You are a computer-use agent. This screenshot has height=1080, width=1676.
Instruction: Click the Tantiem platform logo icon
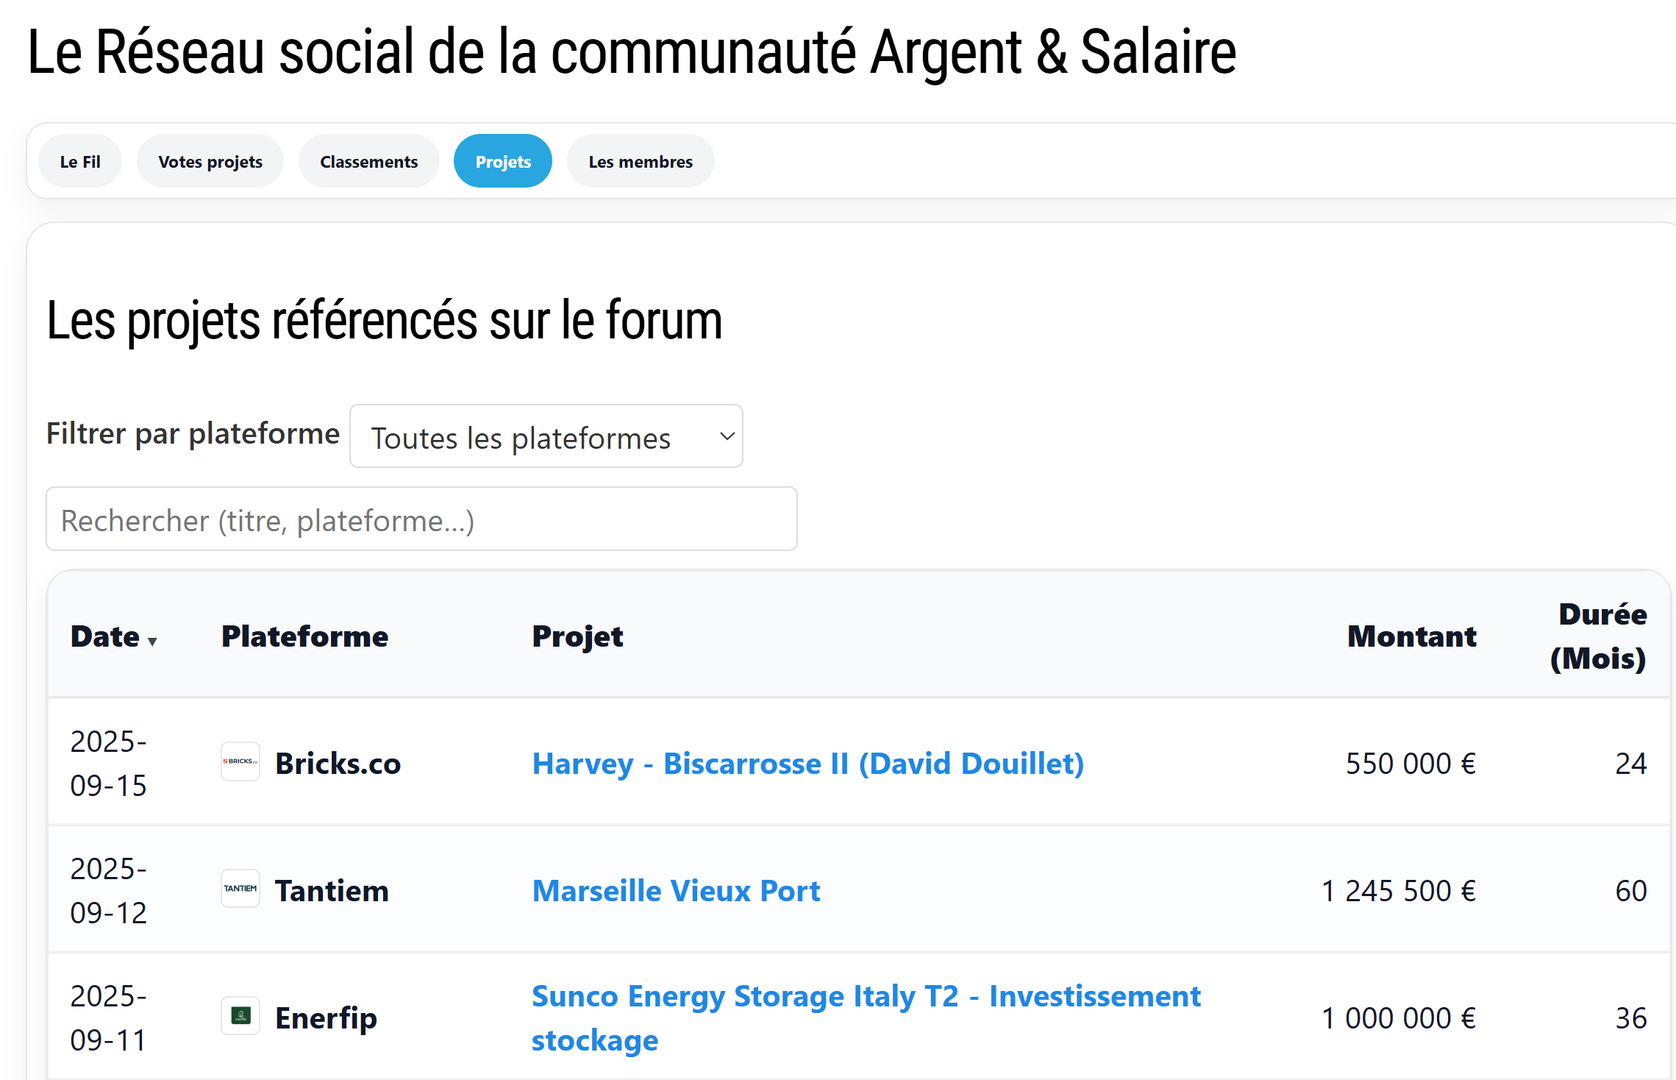click(240, 889)
